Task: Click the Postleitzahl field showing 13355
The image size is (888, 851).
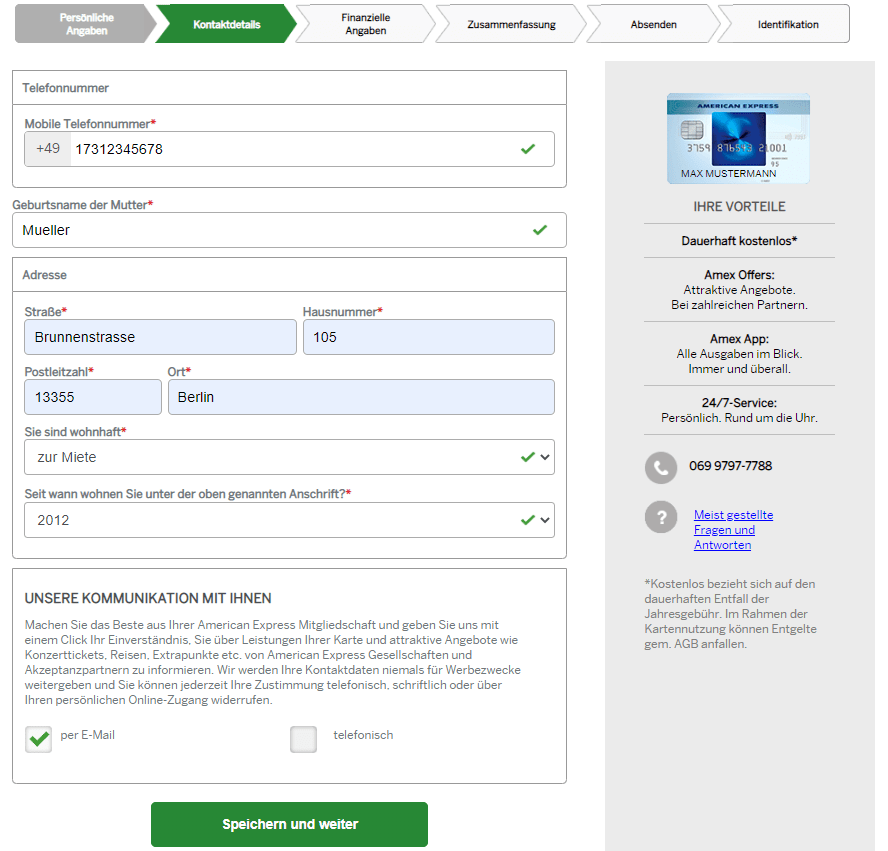Action: (x=93, y=397)
